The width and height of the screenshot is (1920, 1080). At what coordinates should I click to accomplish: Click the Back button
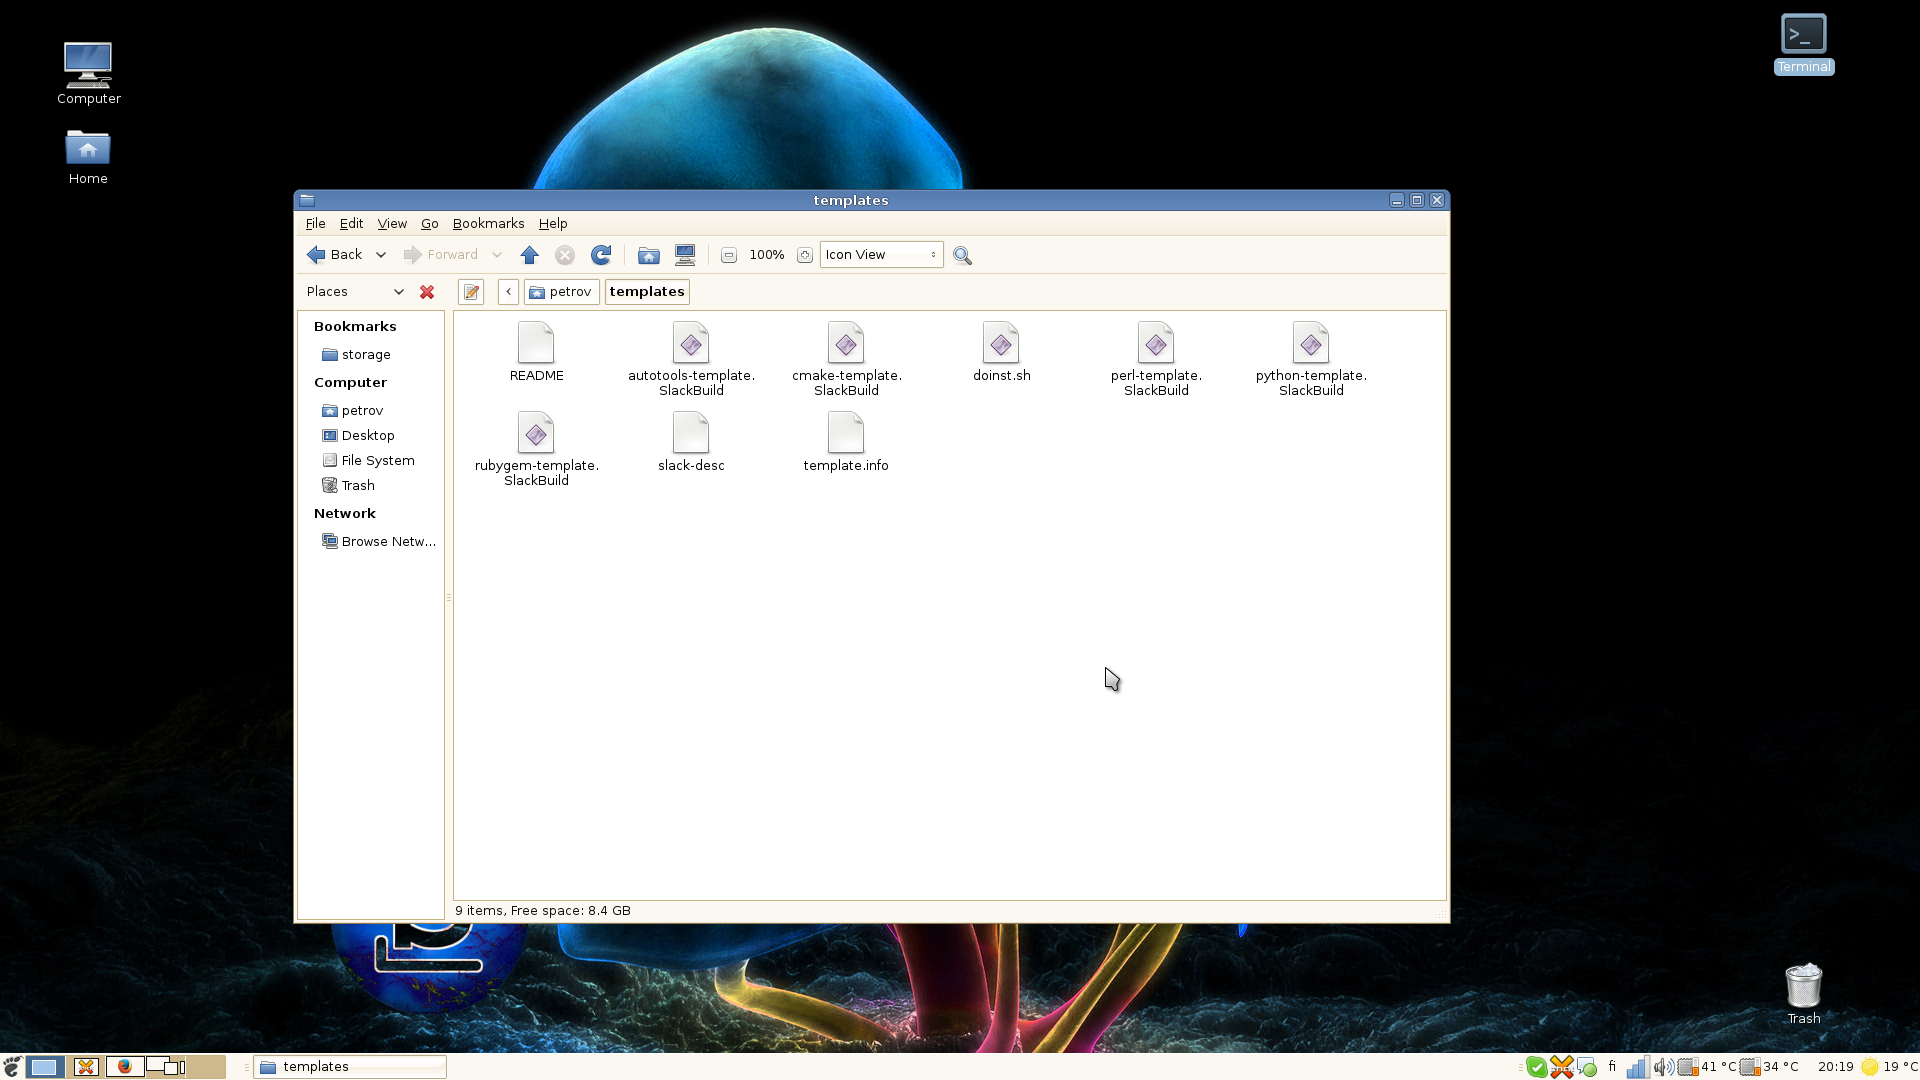tap(335, 255)
